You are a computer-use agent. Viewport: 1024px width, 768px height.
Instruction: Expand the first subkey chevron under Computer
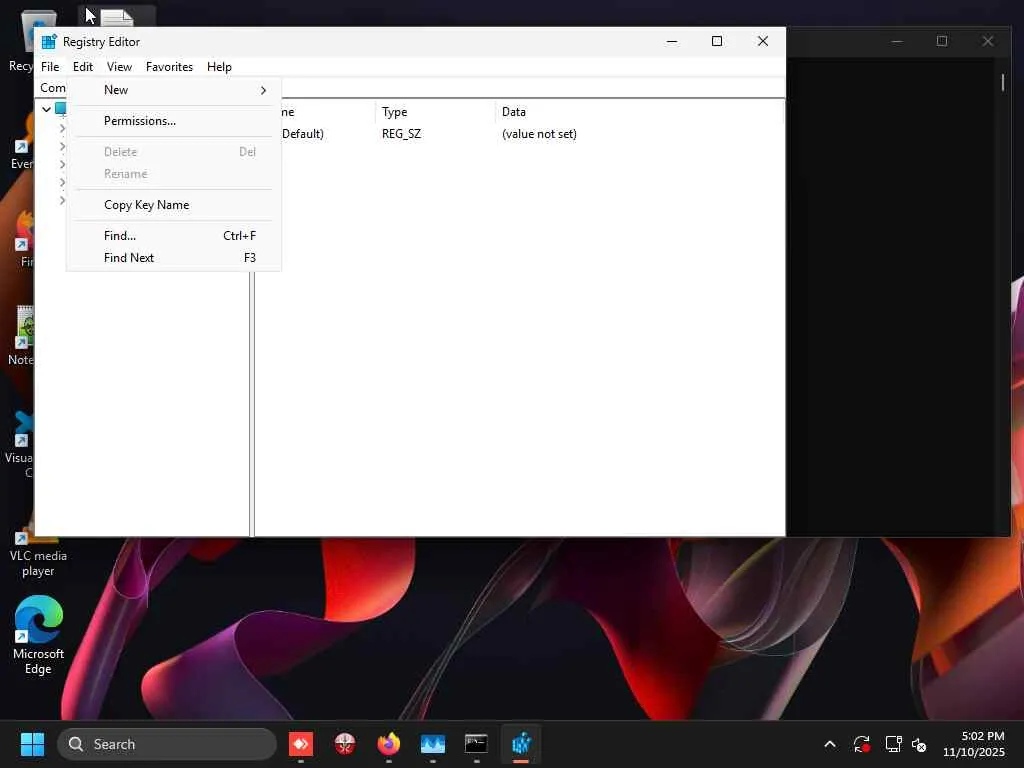63,129
